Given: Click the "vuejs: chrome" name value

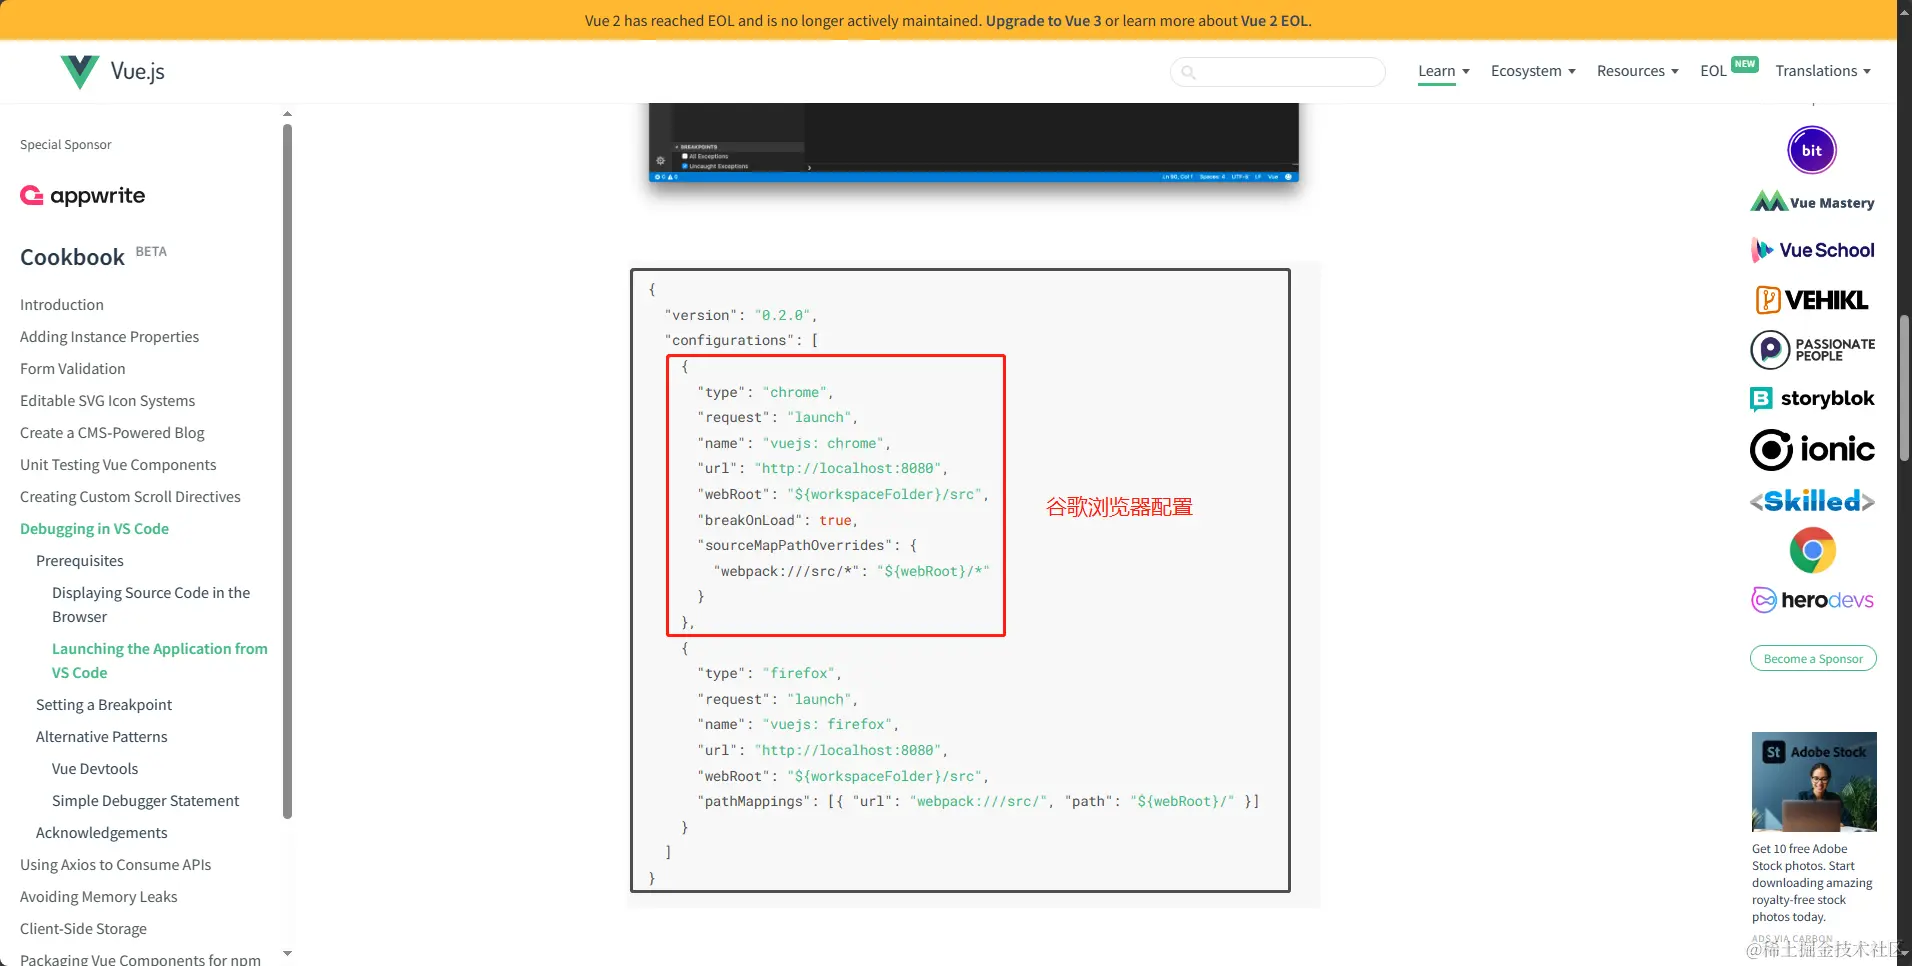Looking at the screenshot, I should (x=825, y=443).
